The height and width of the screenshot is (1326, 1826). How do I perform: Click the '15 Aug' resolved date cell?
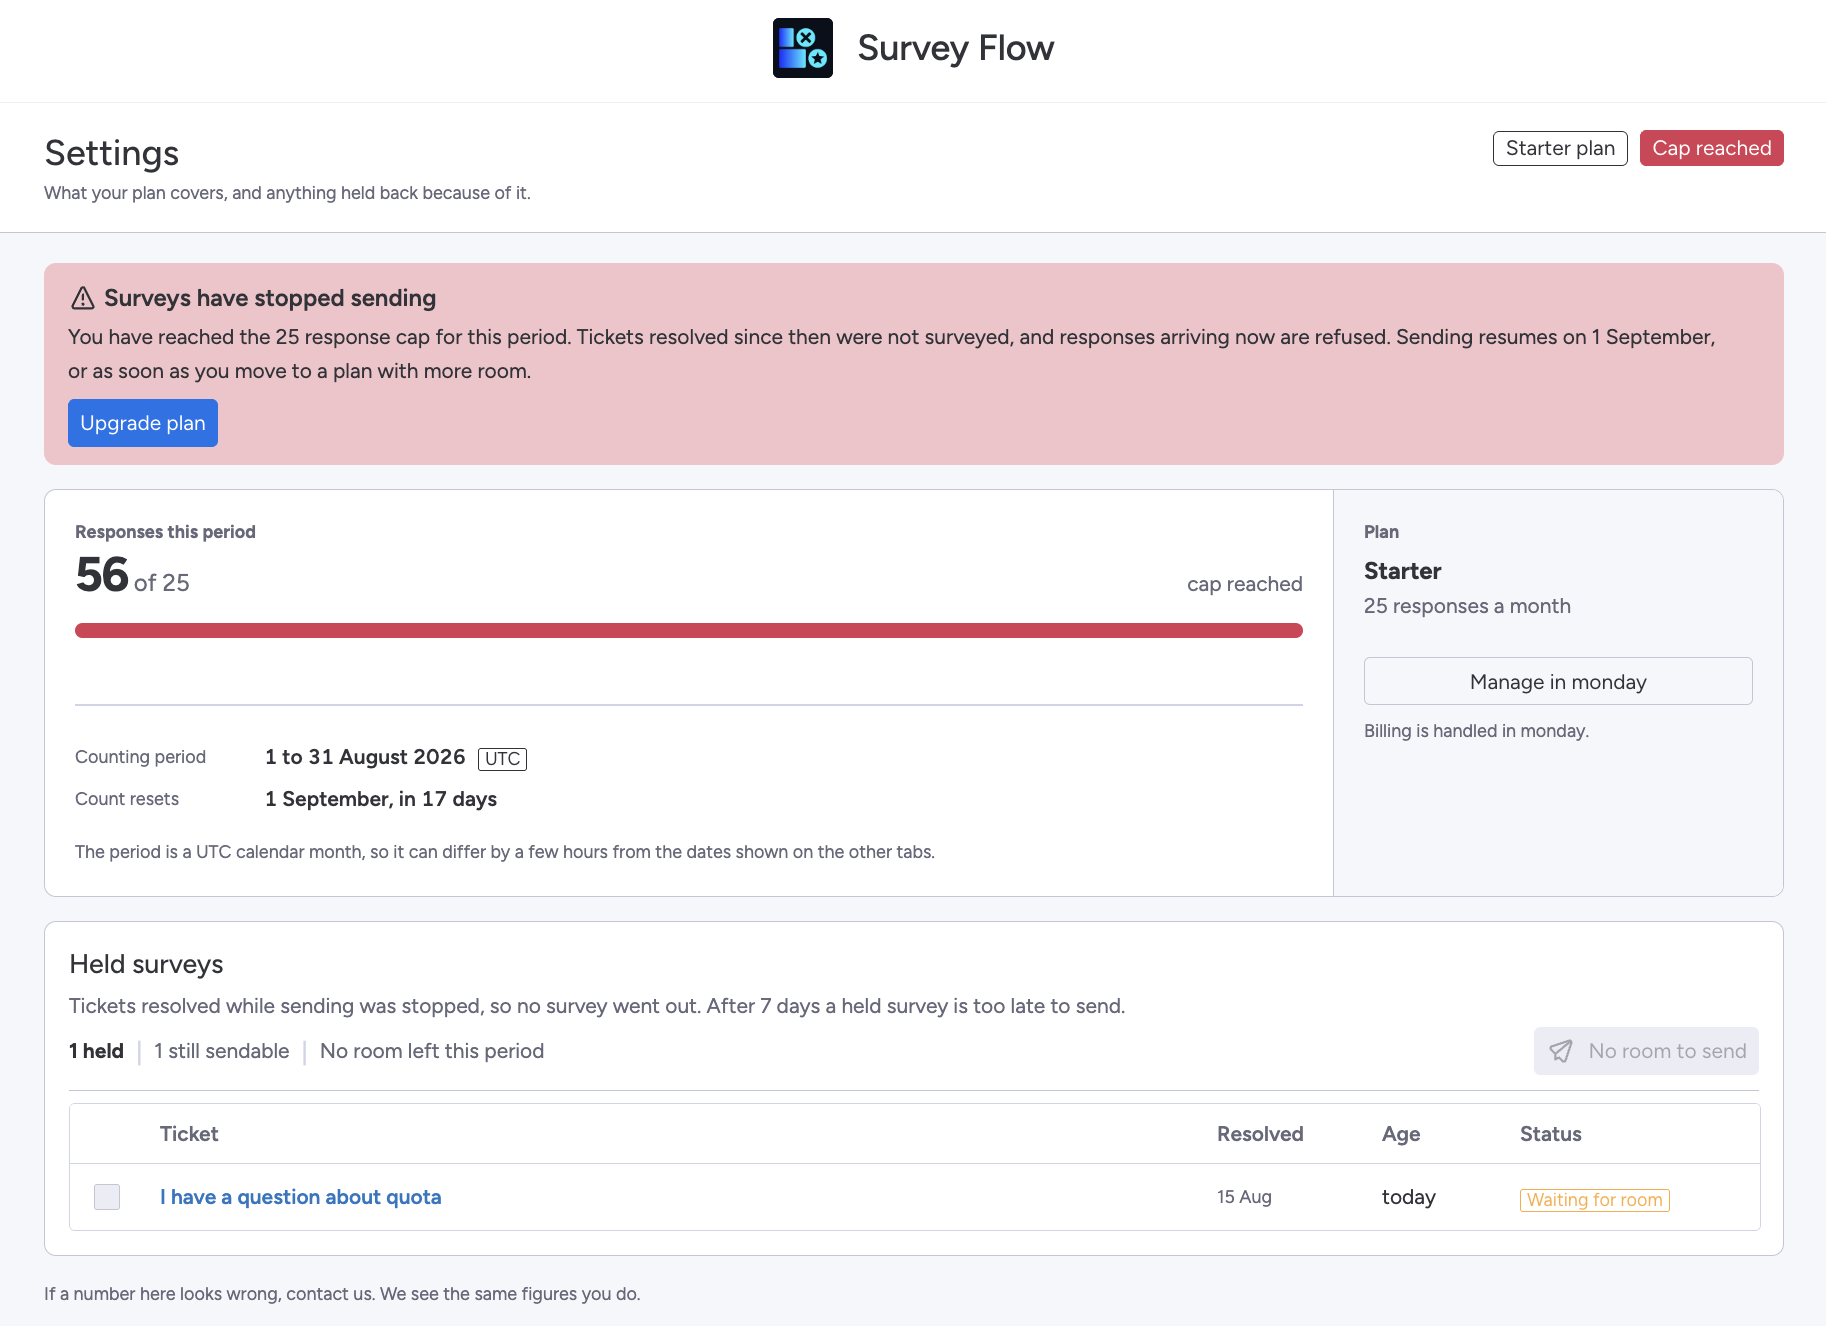(1244, 1197)
